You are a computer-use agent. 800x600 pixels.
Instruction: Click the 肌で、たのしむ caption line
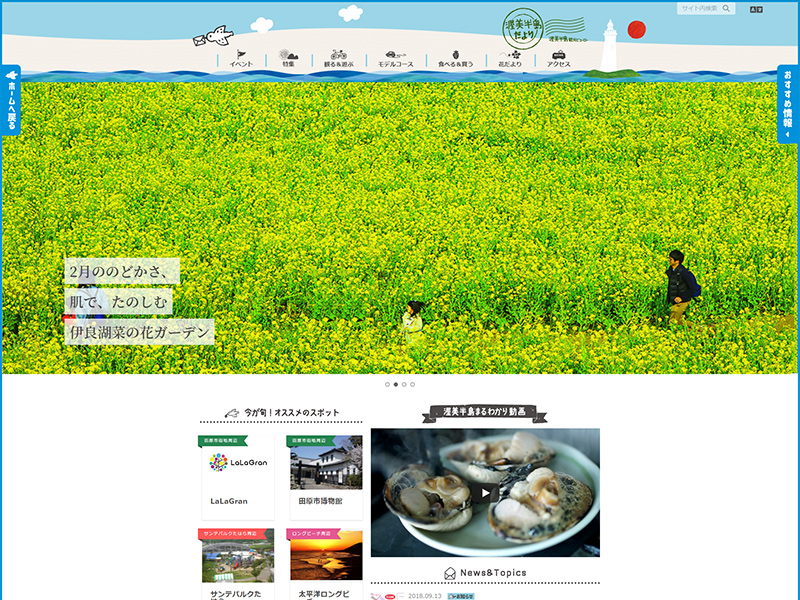[118, 302]
